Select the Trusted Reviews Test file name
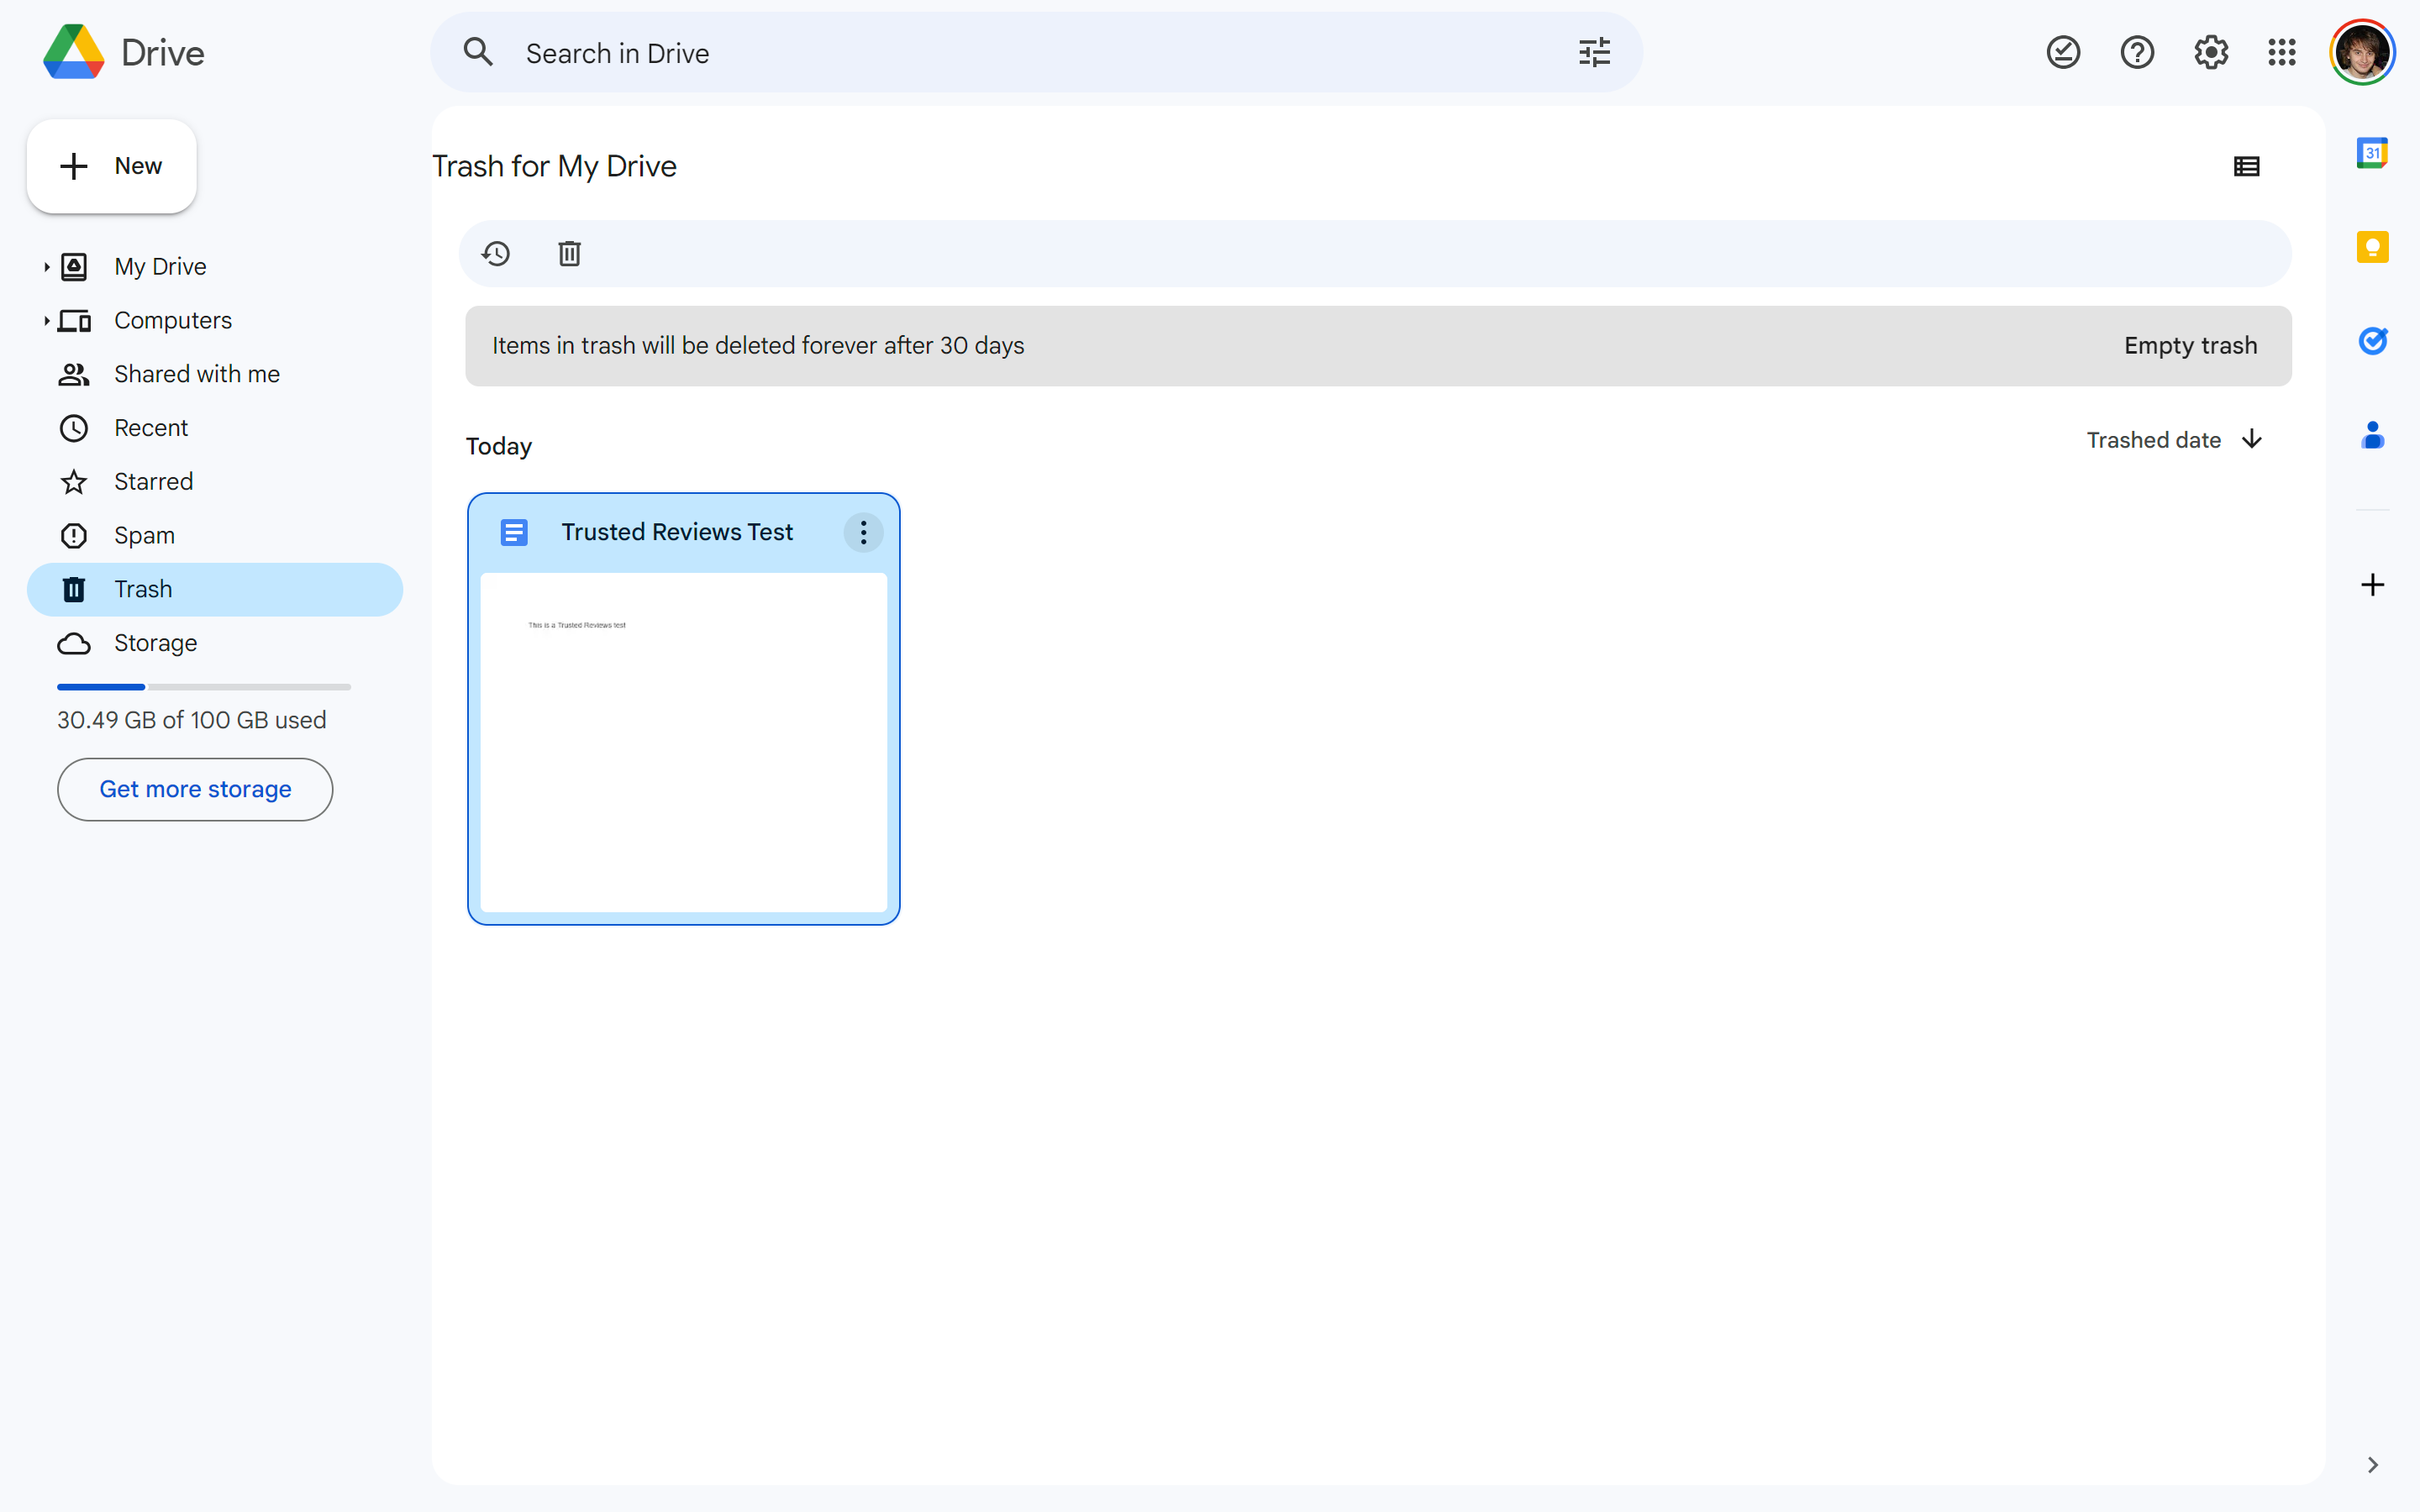This screenshot has width=2420, height=1512. [677, 533]
